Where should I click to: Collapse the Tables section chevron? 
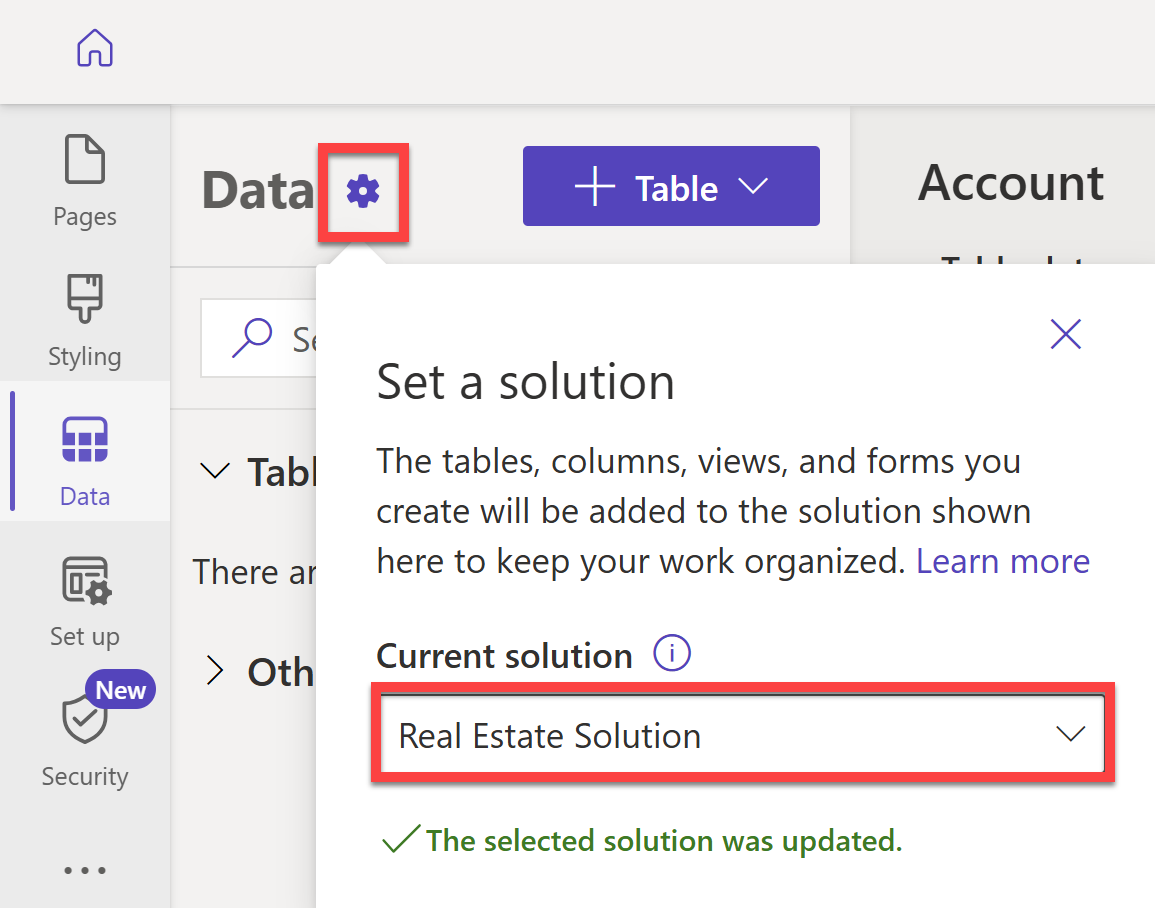point(214,471)
